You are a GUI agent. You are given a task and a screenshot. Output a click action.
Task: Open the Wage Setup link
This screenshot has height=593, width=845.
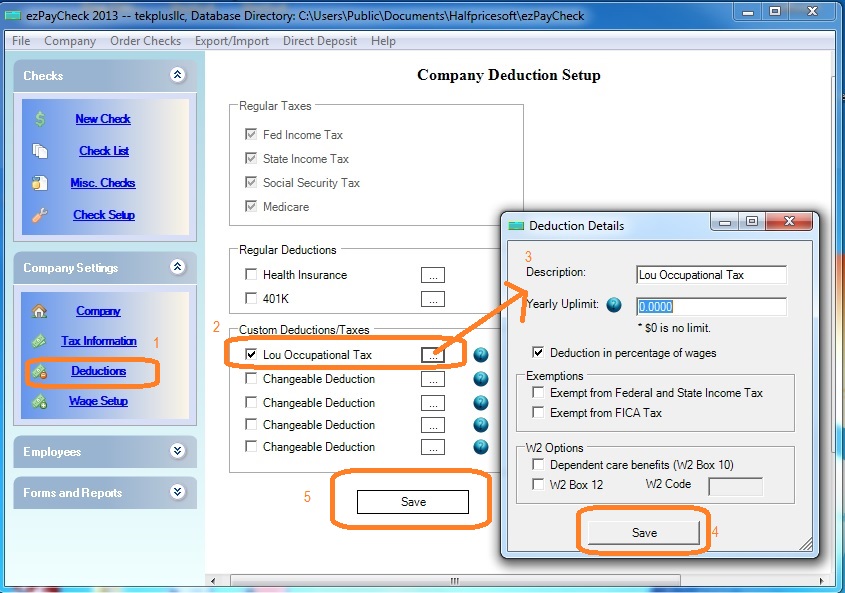click(98, 401)
